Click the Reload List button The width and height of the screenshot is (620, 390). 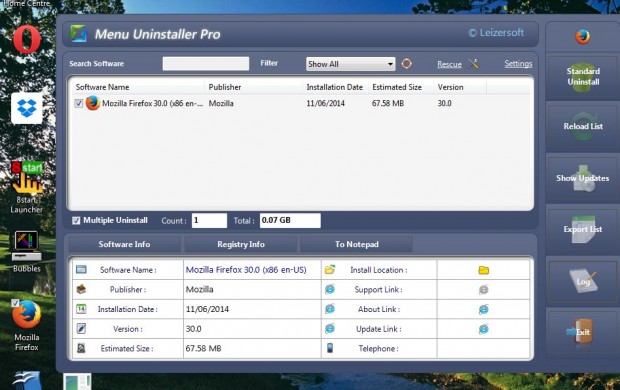coord(583,126)
